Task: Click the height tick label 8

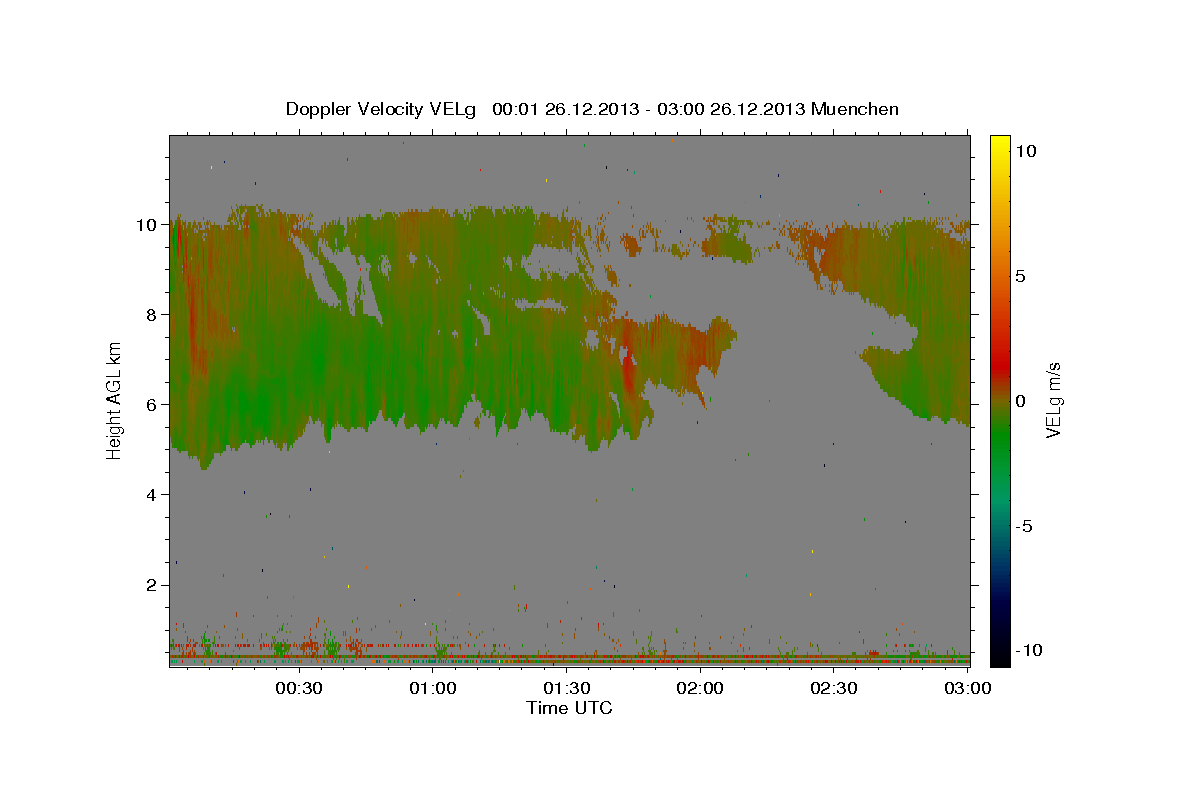Action: tap(152, 315)
